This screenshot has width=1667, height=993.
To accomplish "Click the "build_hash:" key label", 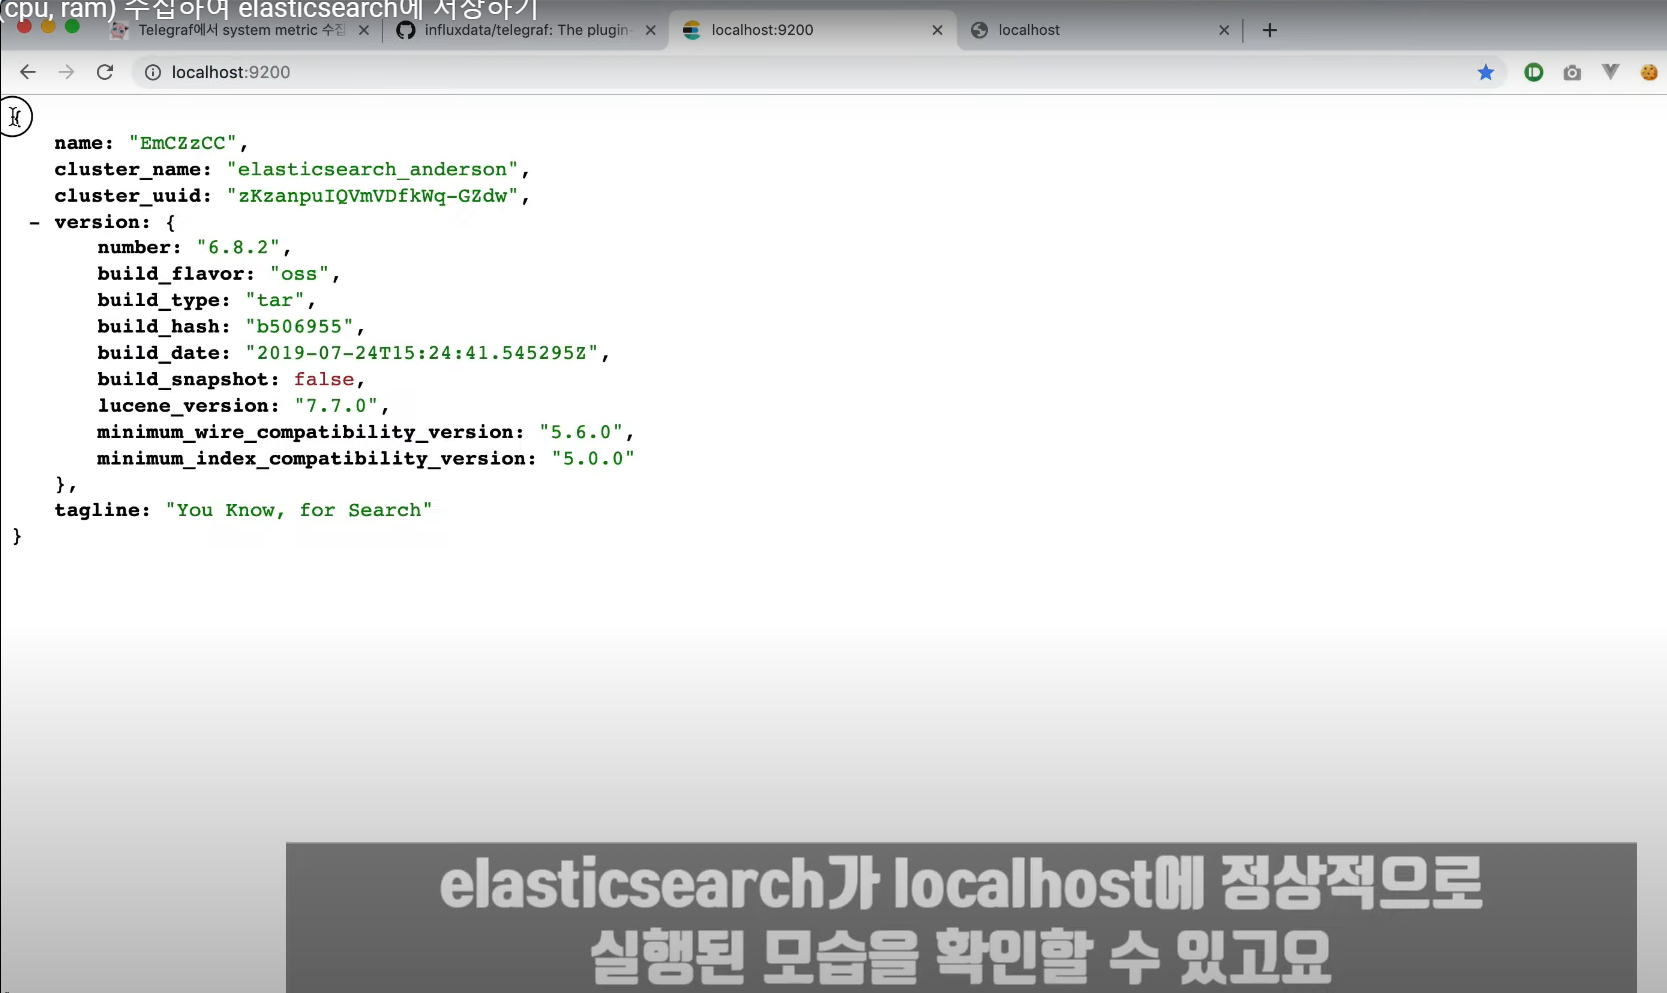I will coord(164,326).
